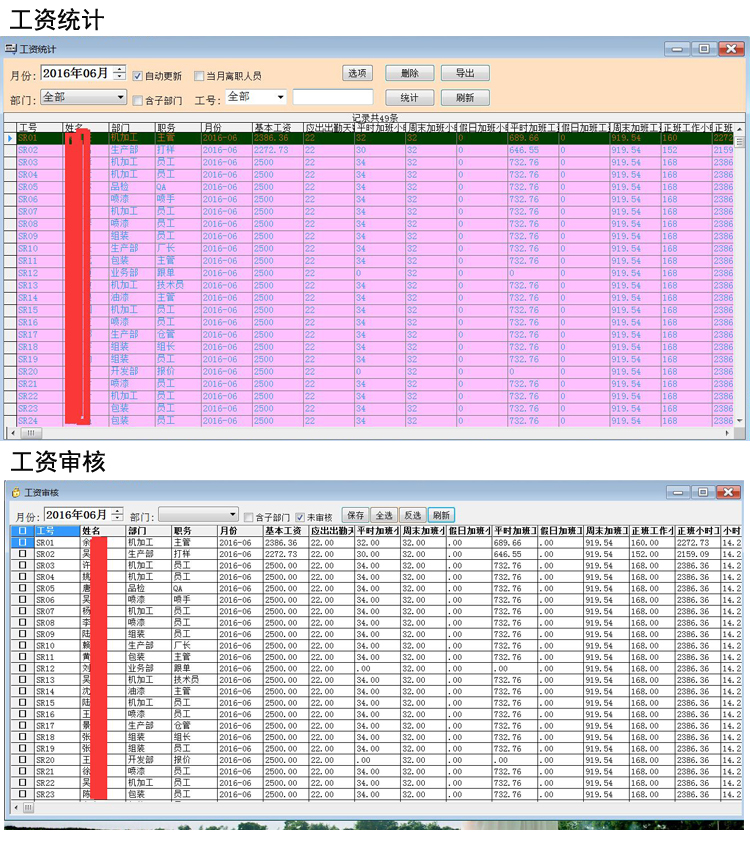This screenshot has width=750, height=850.
Task: Minimize the 工资审核 window
Action: point(678,492)
